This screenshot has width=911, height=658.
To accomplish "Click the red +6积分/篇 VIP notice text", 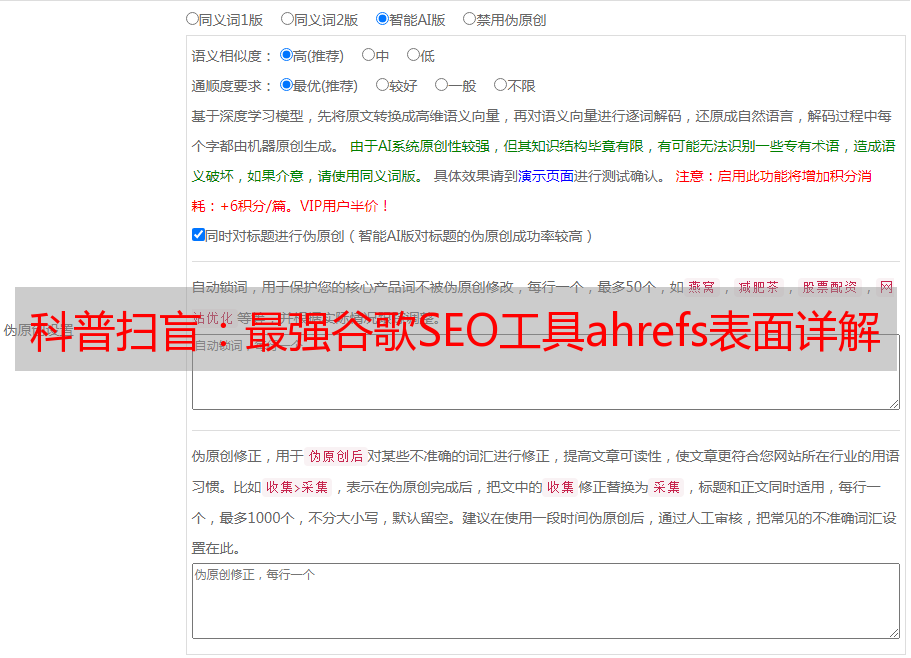I will (x=289, y=206).
